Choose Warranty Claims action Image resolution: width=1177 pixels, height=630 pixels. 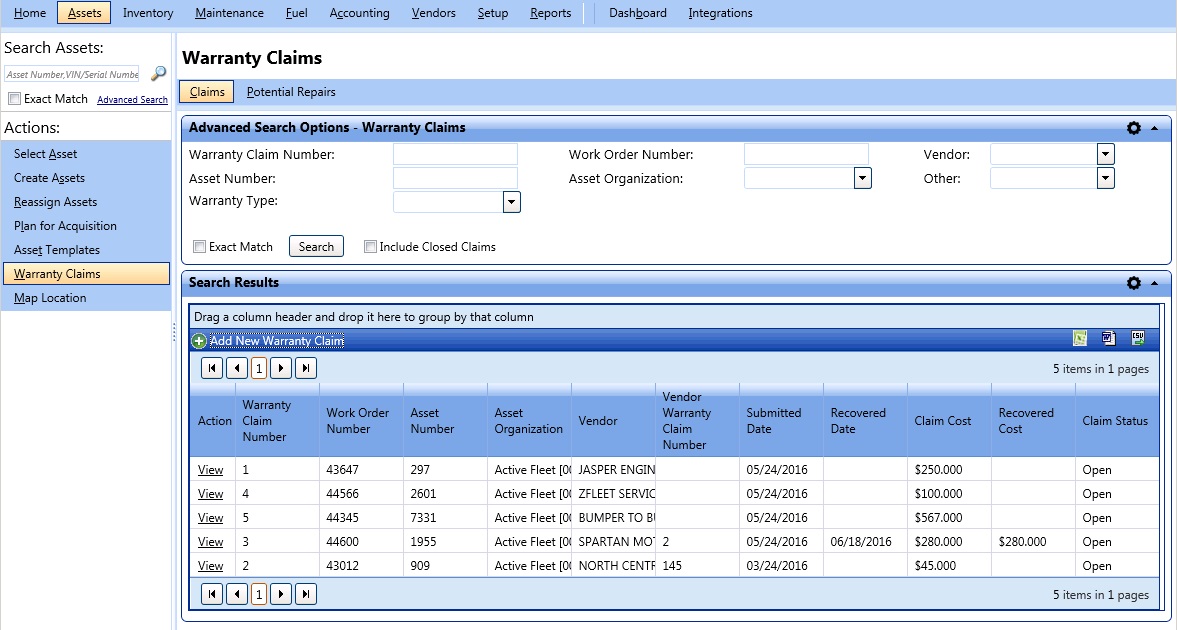86,274
